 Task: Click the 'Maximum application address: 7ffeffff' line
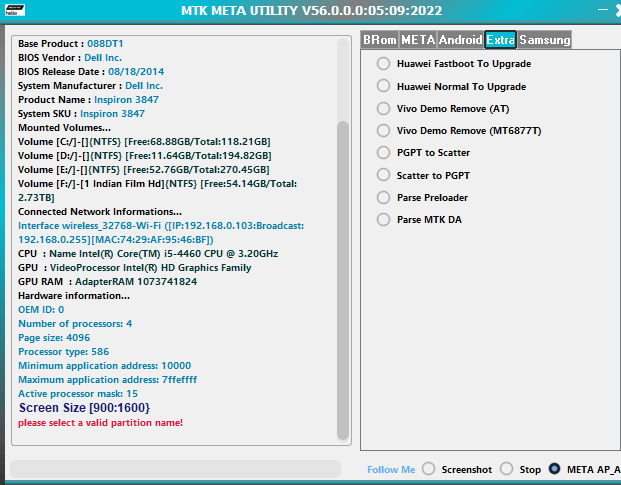tap(107, 380)
